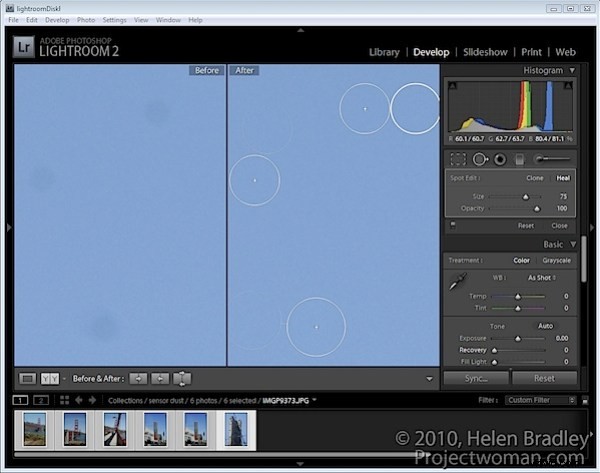The image size is (600, 473).
Task: Collapse the Histogram panel
Action: click(572, 70)
